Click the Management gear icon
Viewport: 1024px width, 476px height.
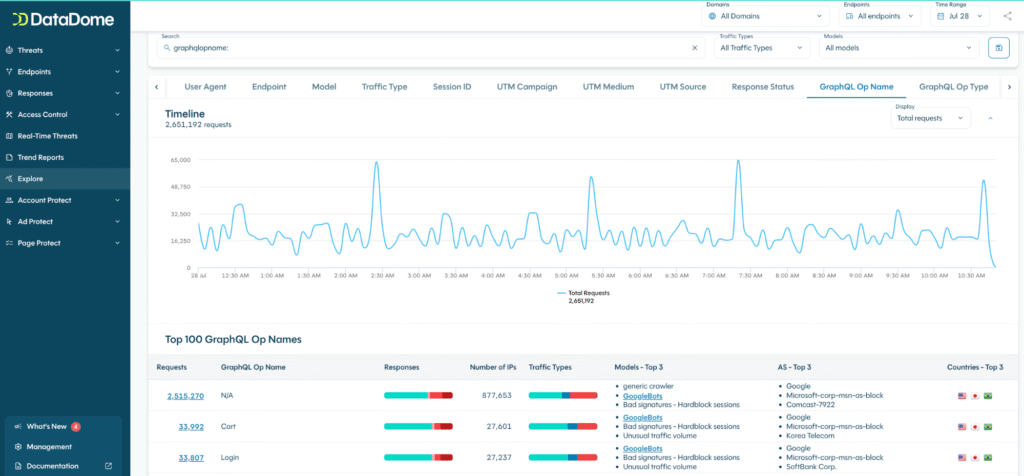pos(18,447)
